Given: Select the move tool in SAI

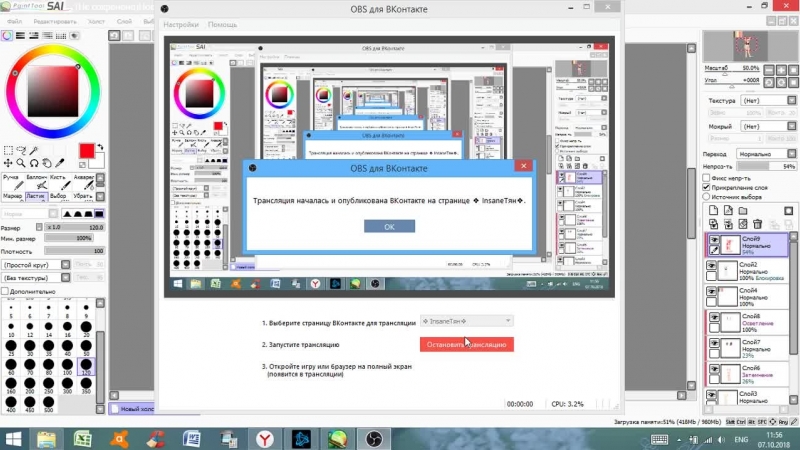Looking at the screenshot, I should [8, 163].
